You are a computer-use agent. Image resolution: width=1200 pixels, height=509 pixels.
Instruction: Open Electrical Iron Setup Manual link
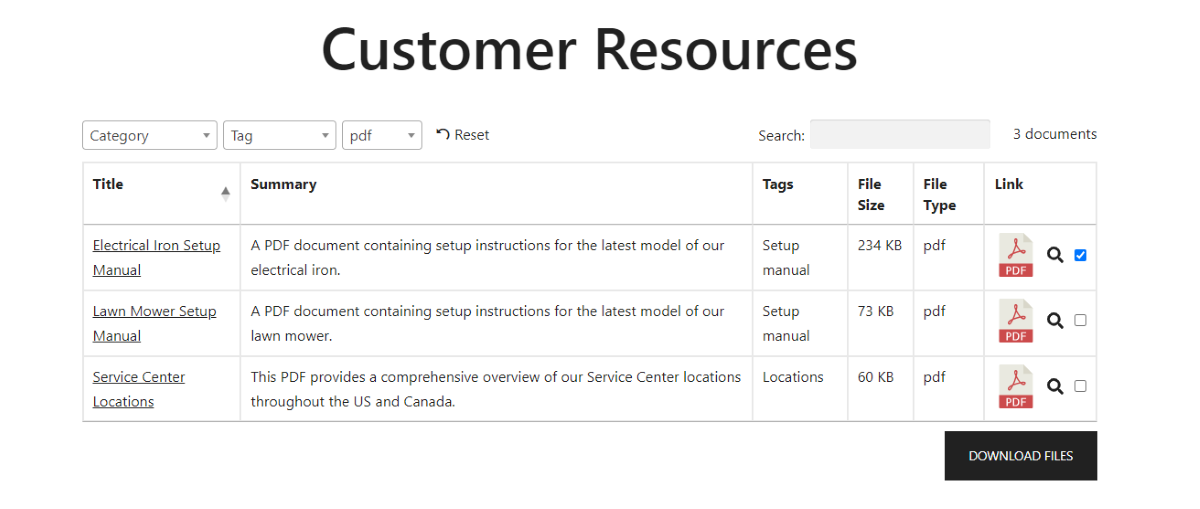tap(157, 258)
